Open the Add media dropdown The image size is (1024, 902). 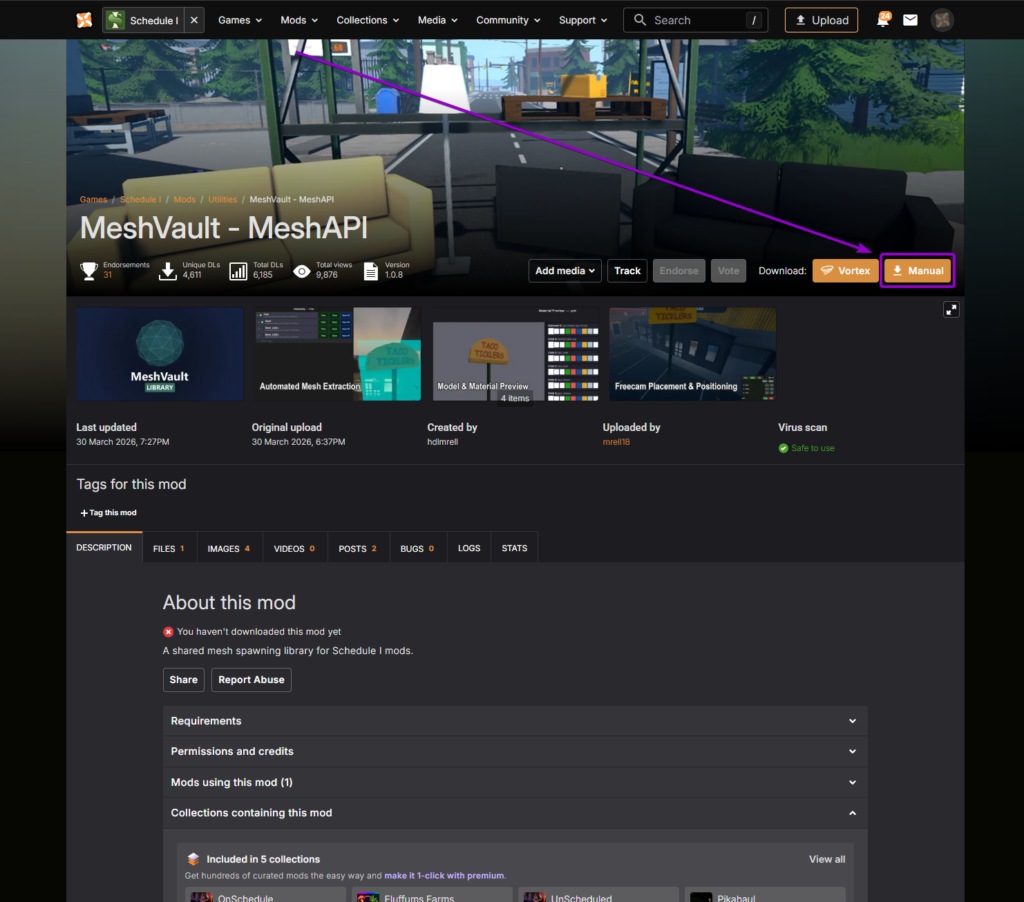tap(565, 270)
